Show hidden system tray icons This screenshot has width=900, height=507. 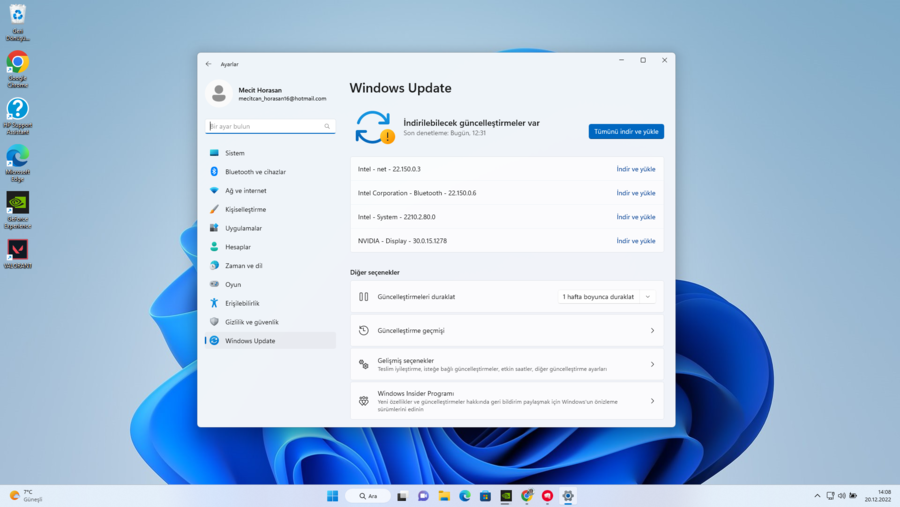coord(817,496)
